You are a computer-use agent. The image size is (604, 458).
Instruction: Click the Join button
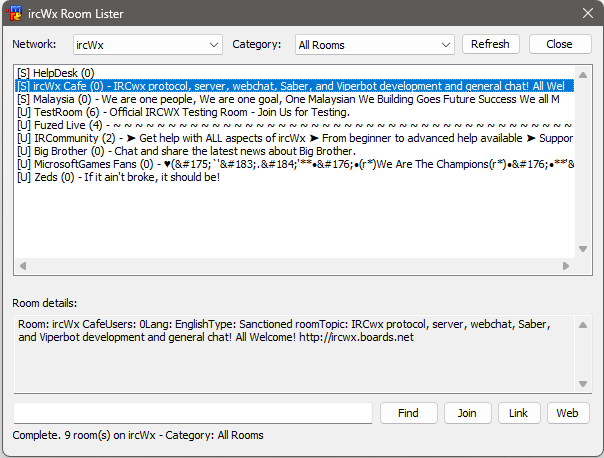click(x=467, y=413)
